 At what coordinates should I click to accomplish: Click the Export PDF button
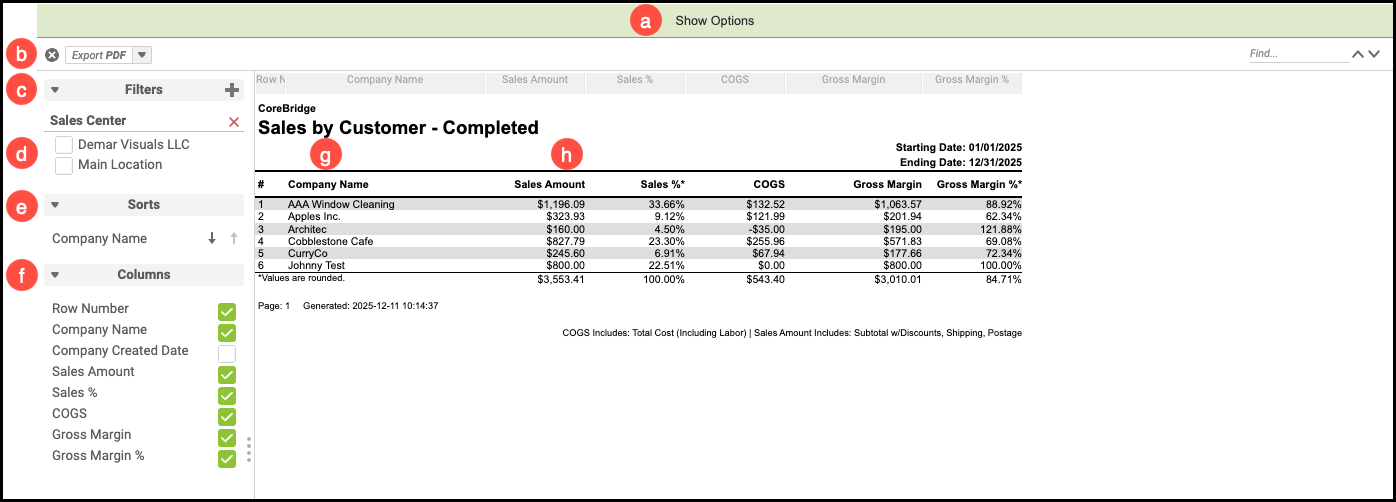[99, 55]
